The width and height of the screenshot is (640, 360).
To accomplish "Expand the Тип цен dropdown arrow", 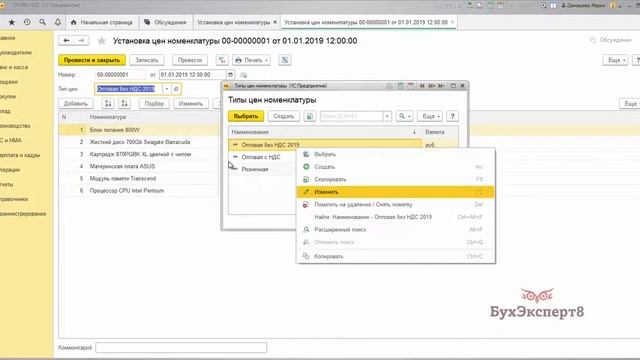I will pos(167,89).
